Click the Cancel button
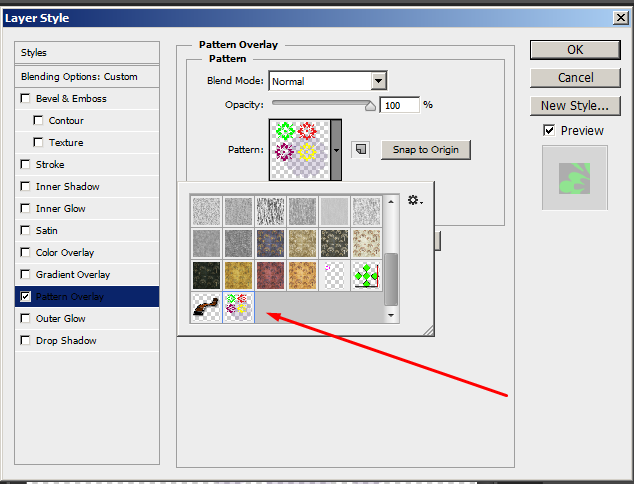 [575, 78]
